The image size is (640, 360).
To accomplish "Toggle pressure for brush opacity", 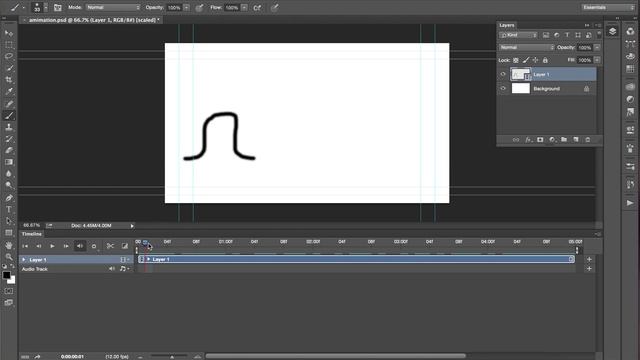I will pyautogui.click(x=199, y=7).
